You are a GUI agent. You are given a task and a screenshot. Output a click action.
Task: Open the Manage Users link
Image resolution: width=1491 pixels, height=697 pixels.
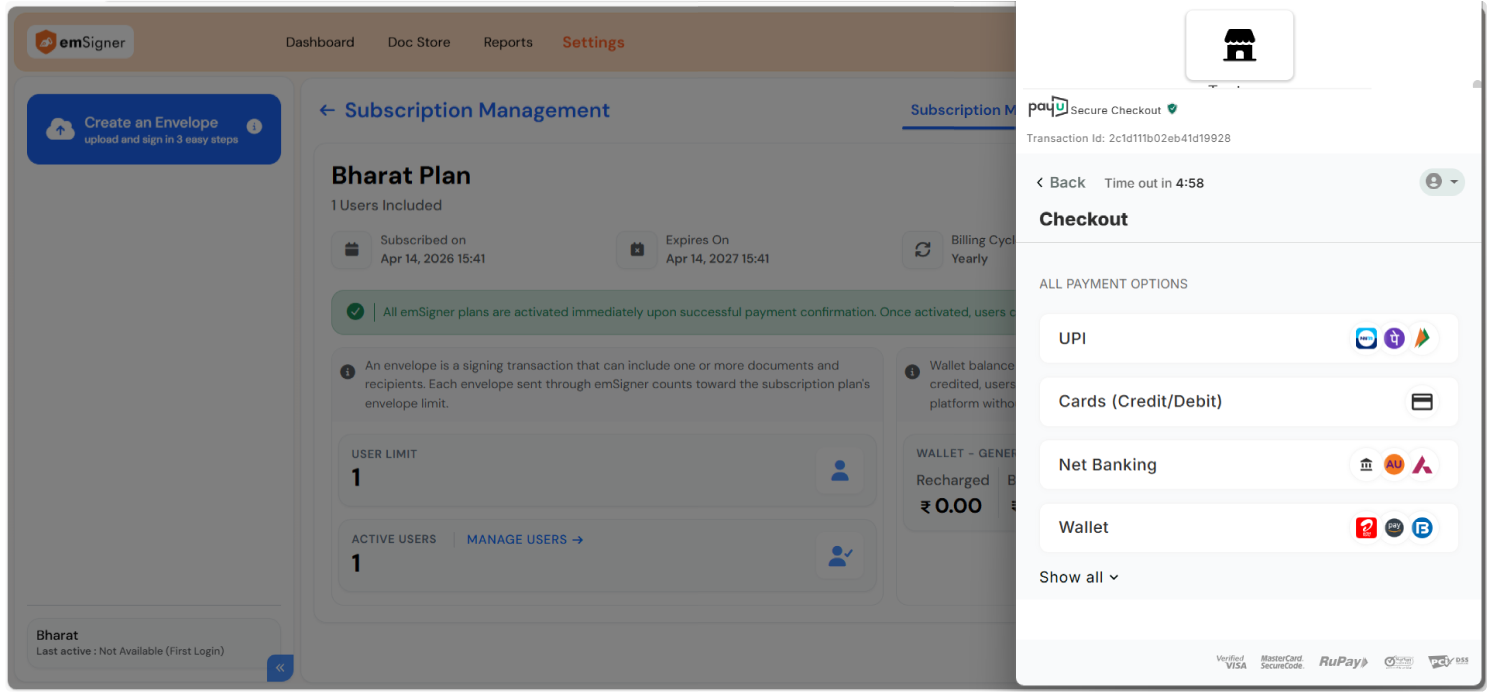(x=524, y=539)
